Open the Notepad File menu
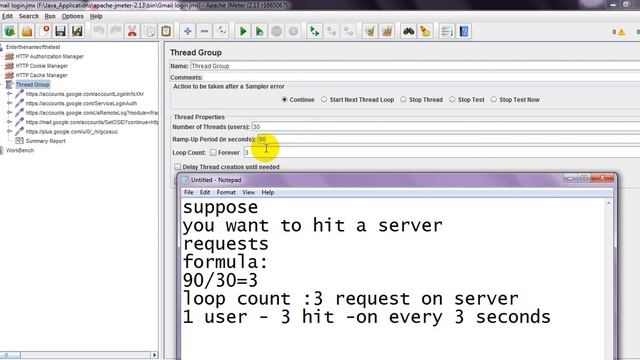 [189, 192]
